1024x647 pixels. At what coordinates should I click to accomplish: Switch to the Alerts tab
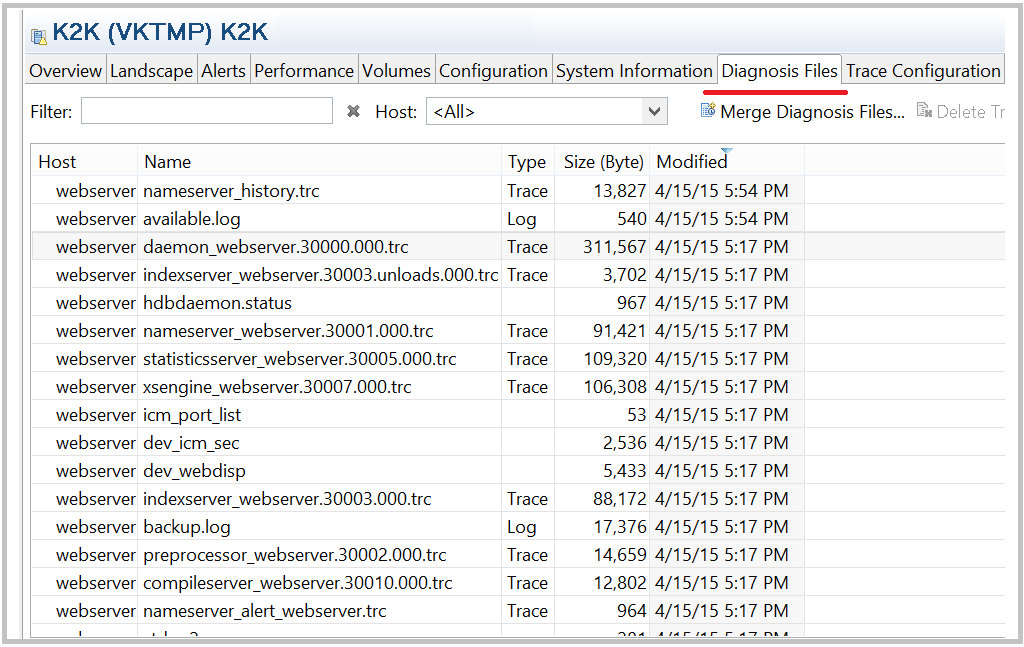click(223, 70)
